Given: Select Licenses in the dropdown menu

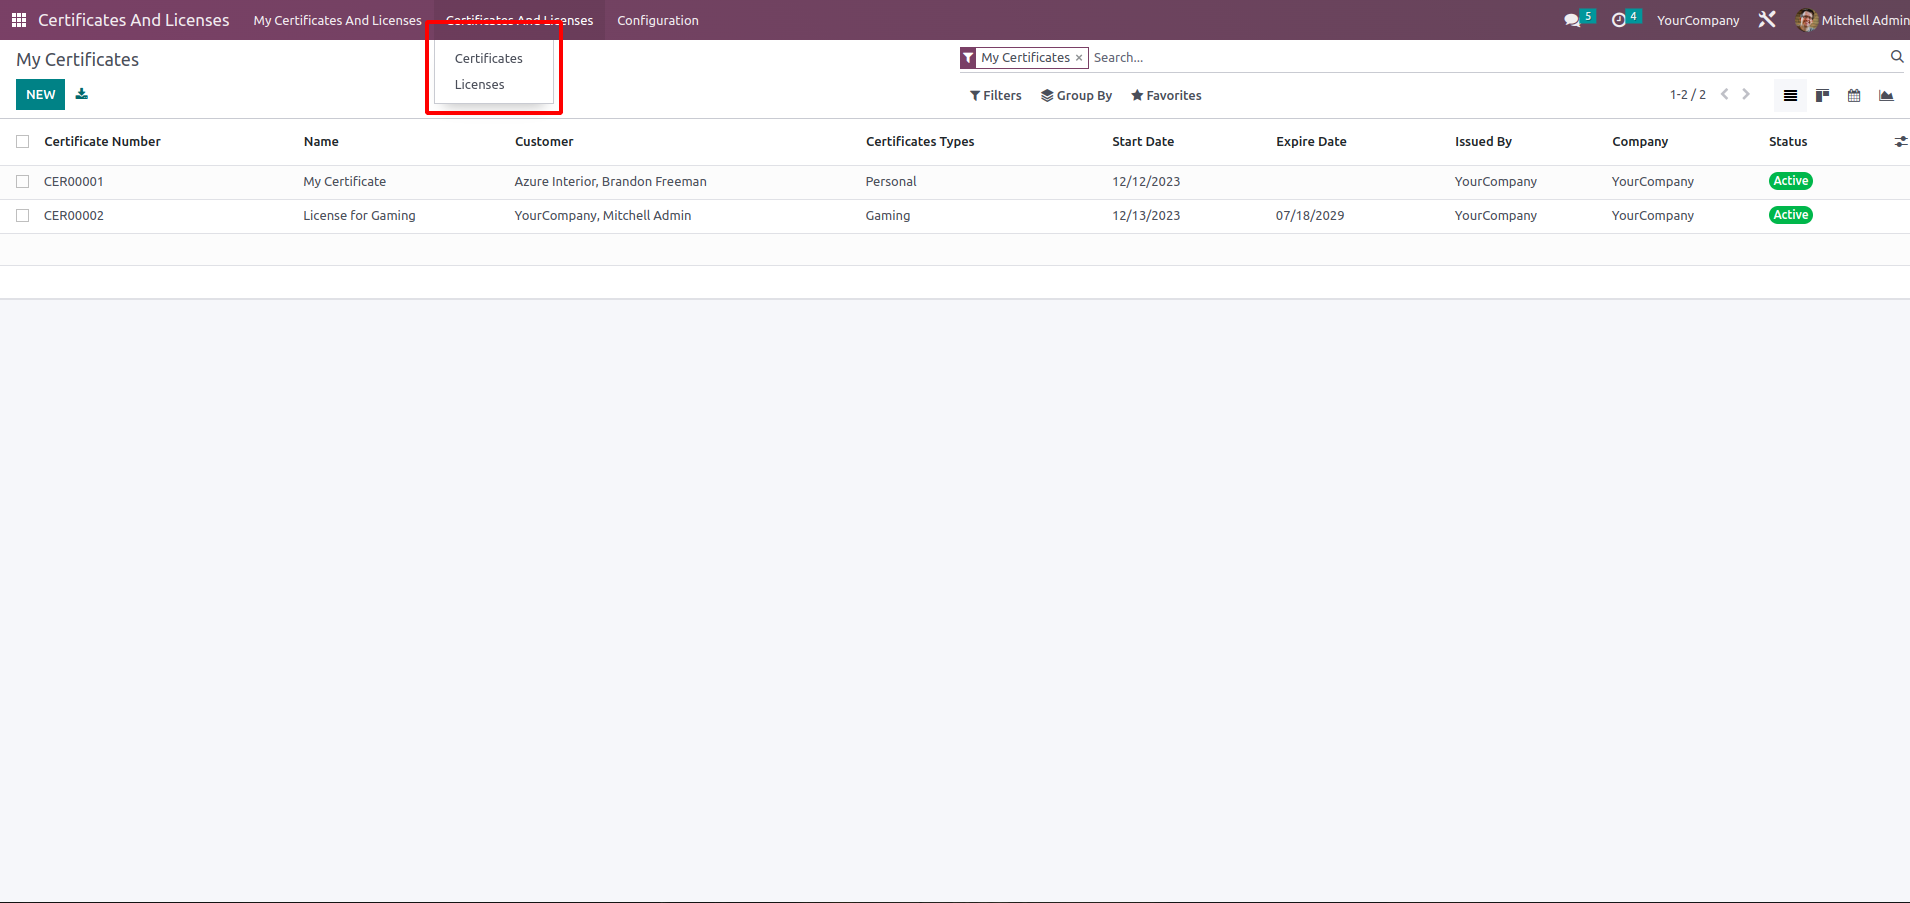Looking at the screenshot, I should point(480,85).
